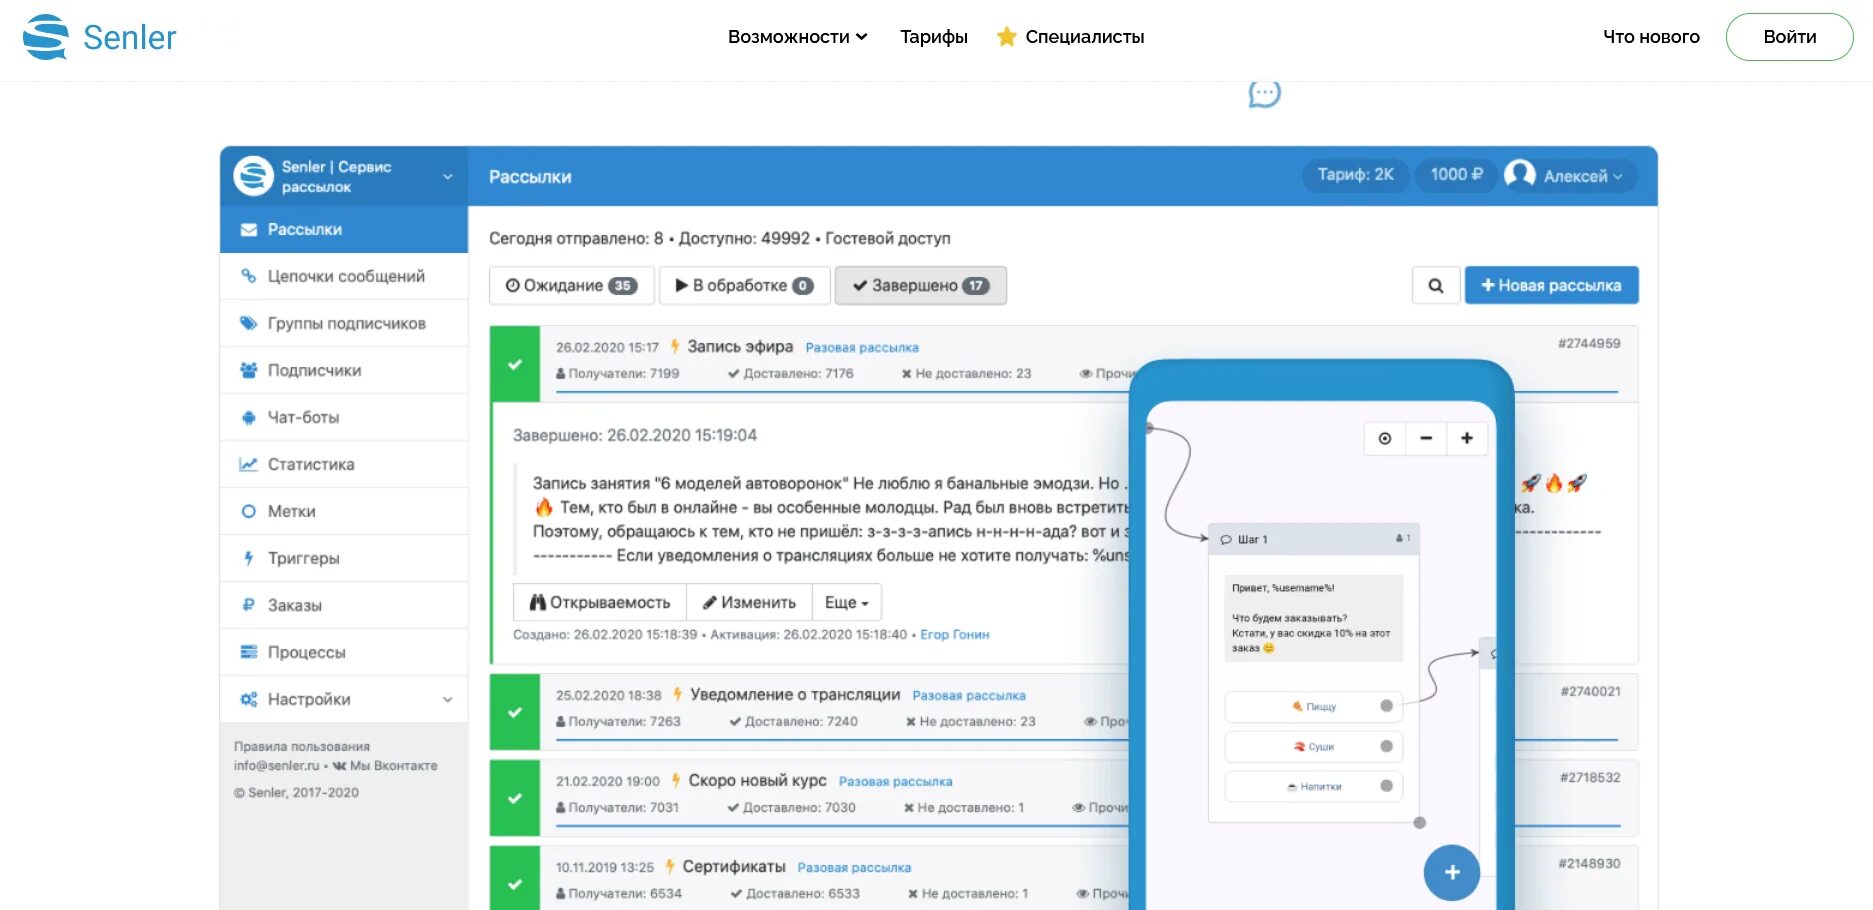The width and height of the screenshot is (1873, 910).
Task: Click the Заказы ruble icon
Action: (248, 605)
